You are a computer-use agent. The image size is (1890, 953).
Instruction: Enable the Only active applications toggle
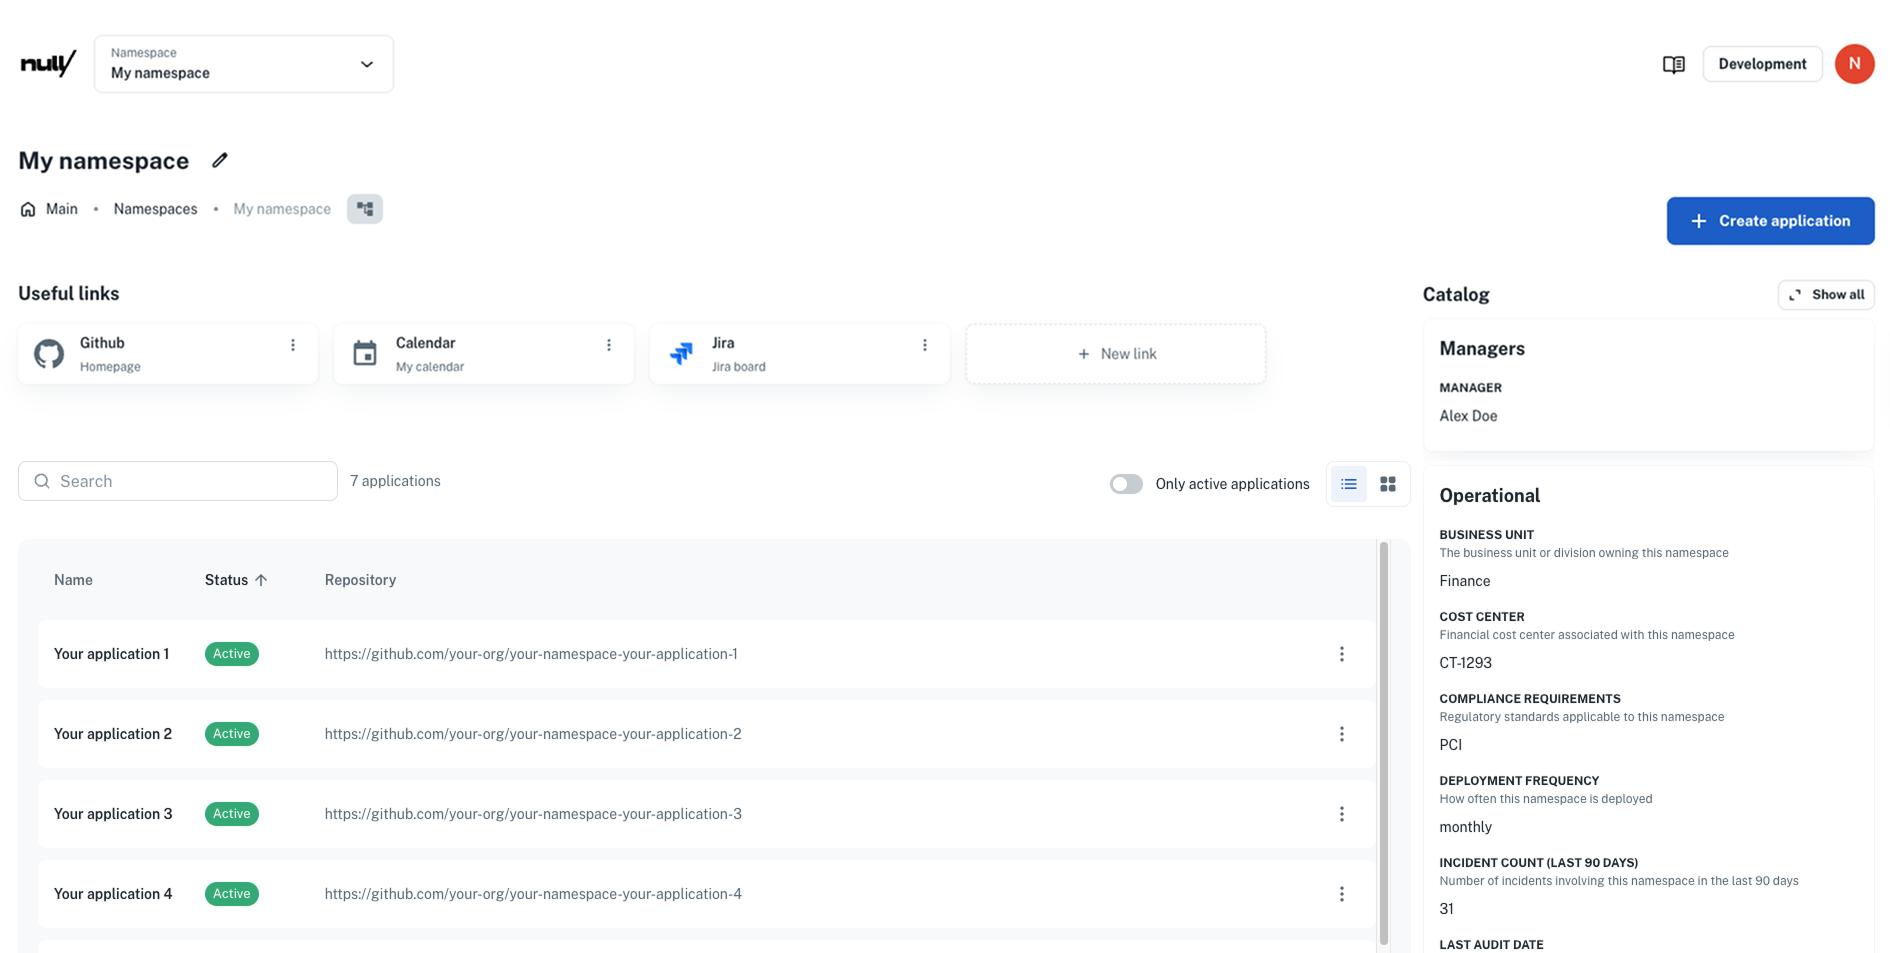[1125, 483]
